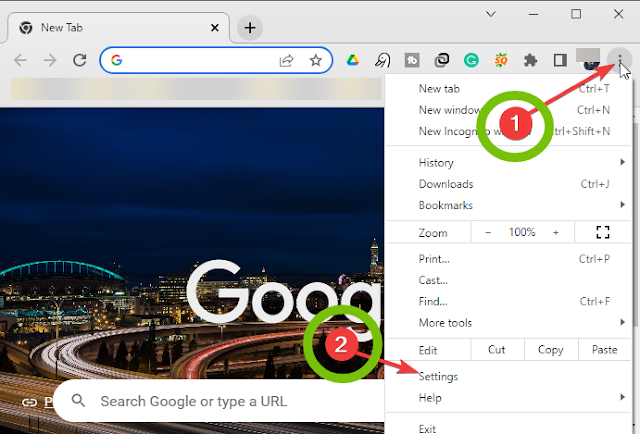The height and width of the screenshot is (434, 640).
Task: Open the Extensions puzzle piece menu
Action: pyautogui.click(x=530, y=60)
